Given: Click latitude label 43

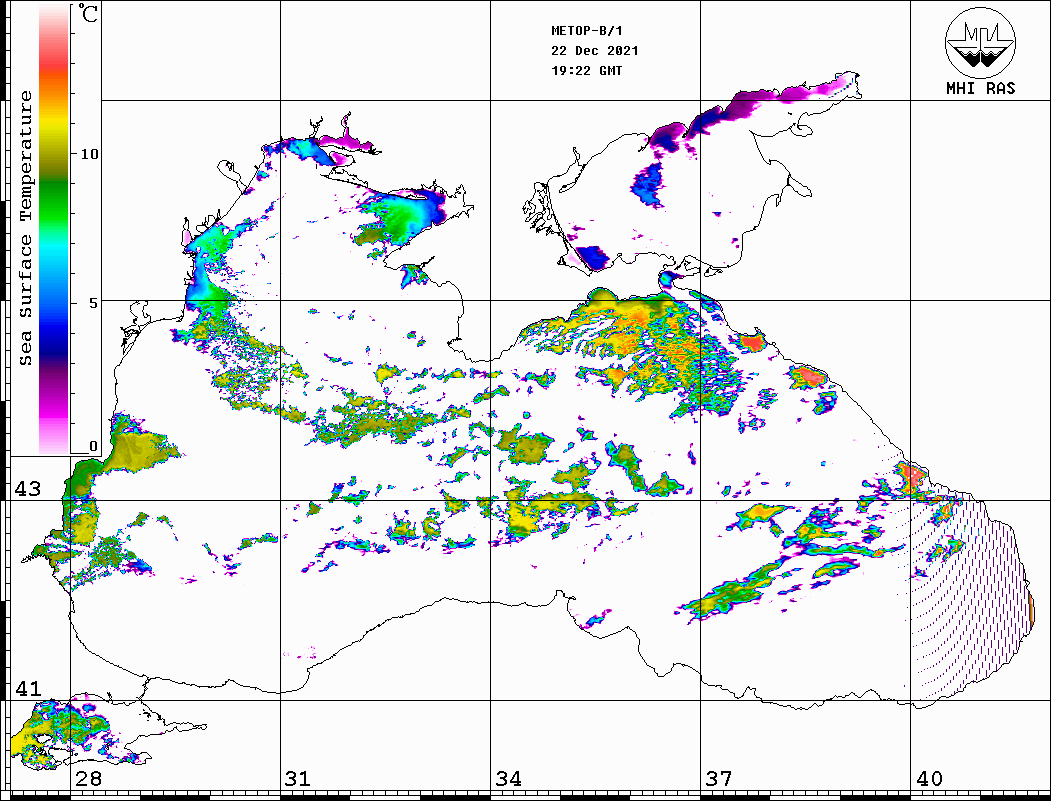Looking at the screenshot, I should 27,489.
